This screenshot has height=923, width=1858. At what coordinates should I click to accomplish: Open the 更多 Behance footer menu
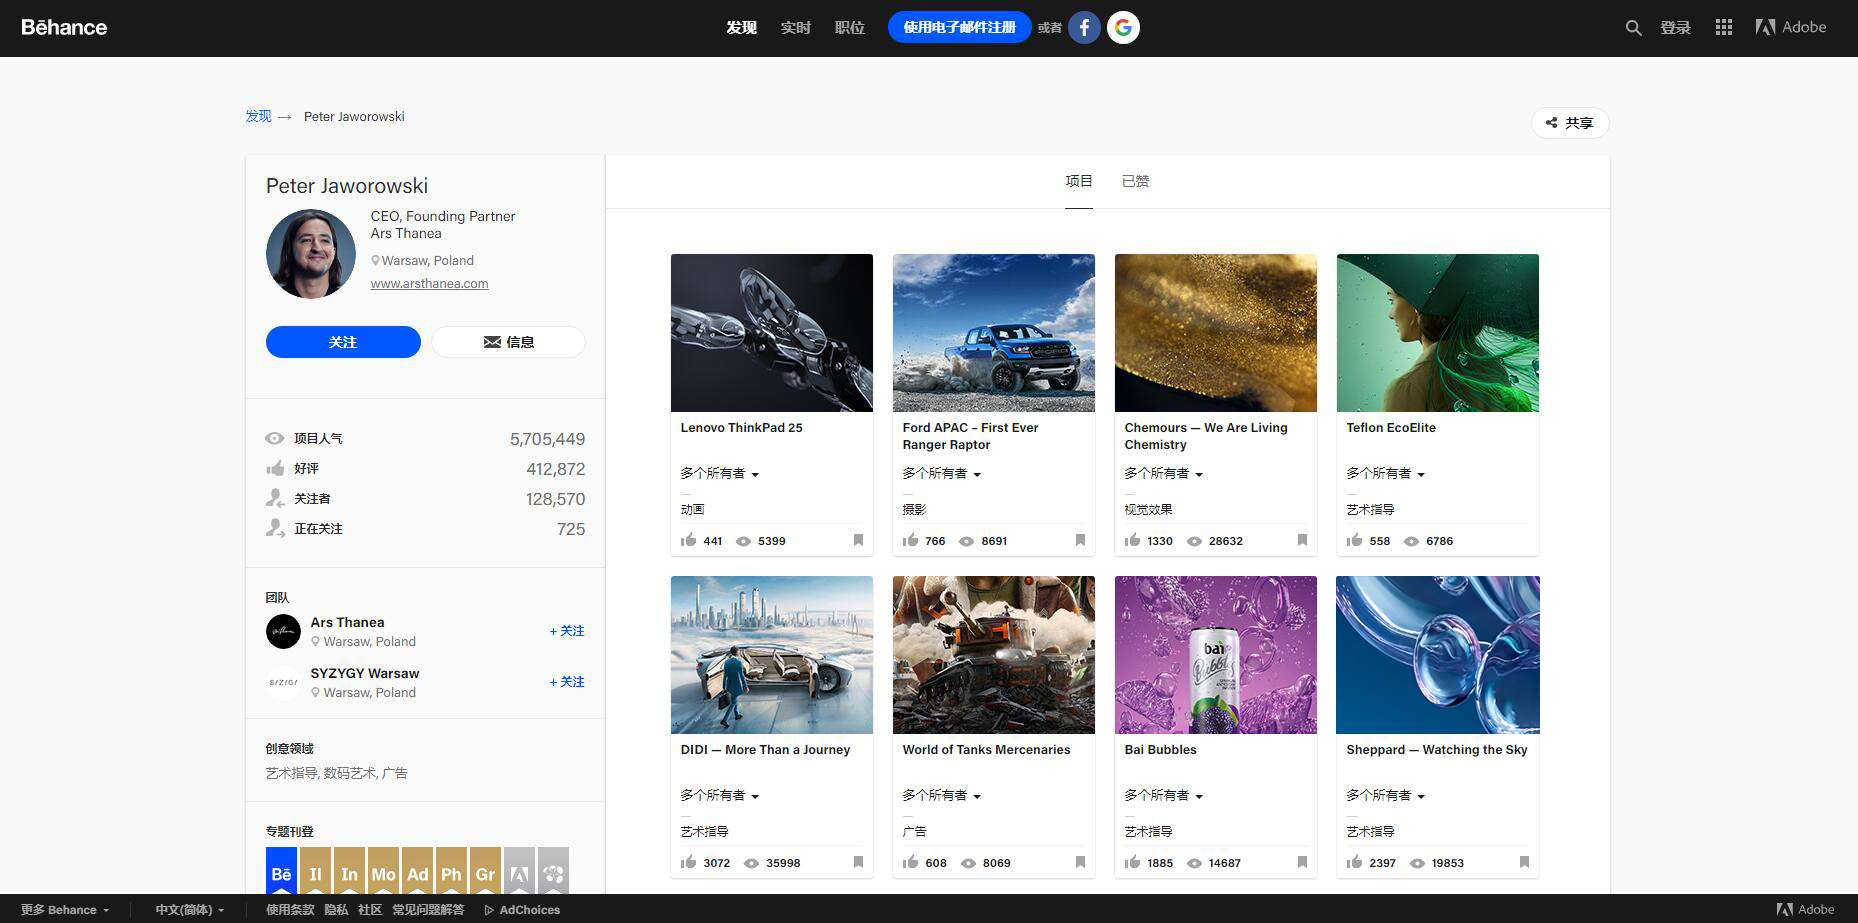65,910
